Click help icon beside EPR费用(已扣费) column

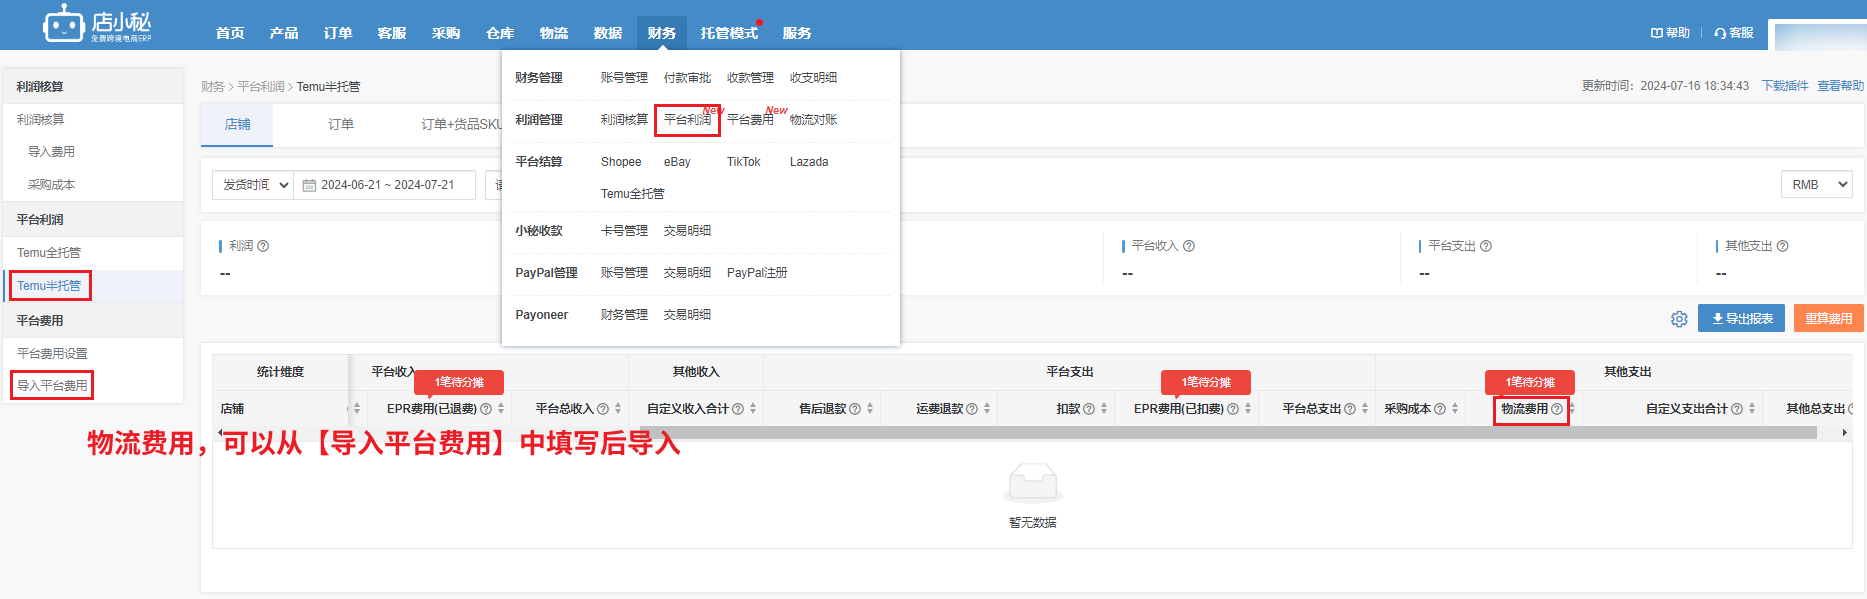click(1233, 409)
